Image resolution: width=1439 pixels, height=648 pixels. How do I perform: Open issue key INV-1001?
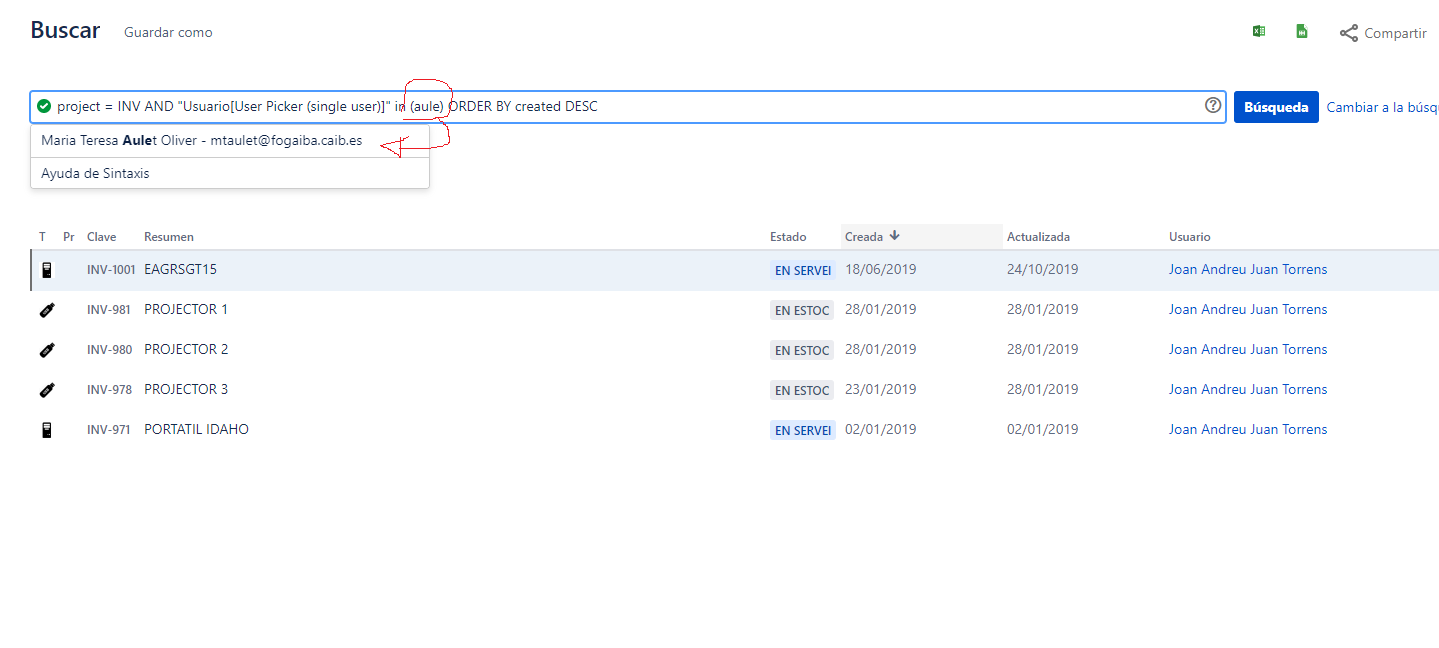click(111, 270)
